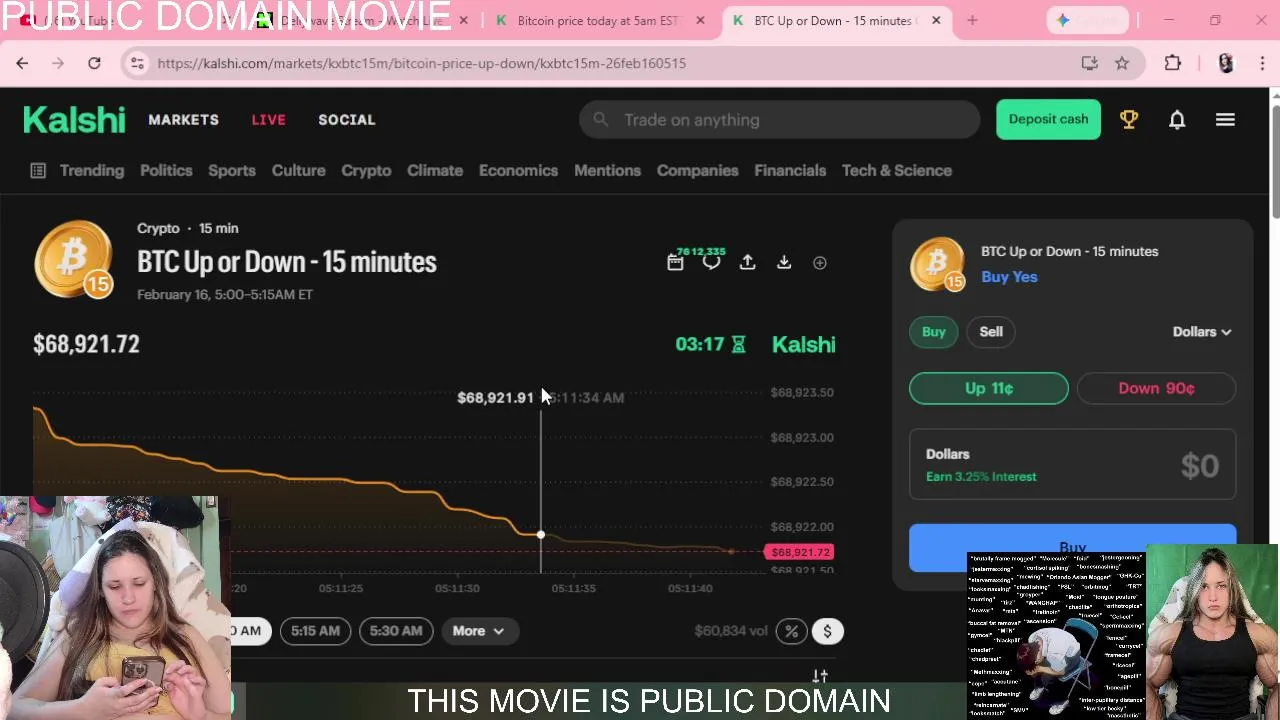Go to the Tech & Science category
The image size is (1280, 720).
tap(897, 170)
